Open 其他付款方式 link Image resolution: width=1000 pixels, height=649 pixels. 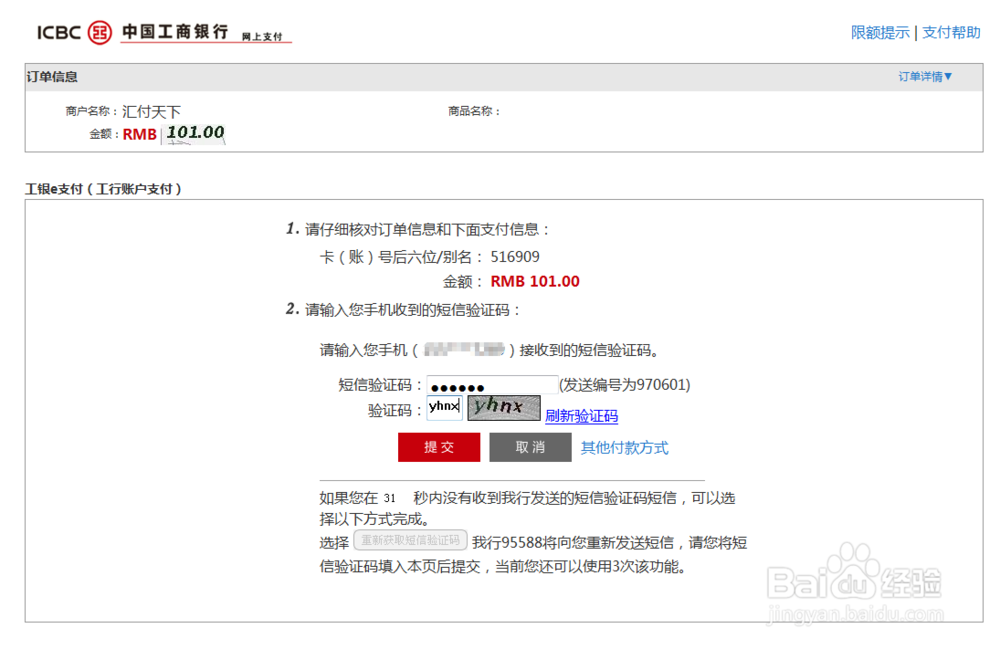pos(624,448)
